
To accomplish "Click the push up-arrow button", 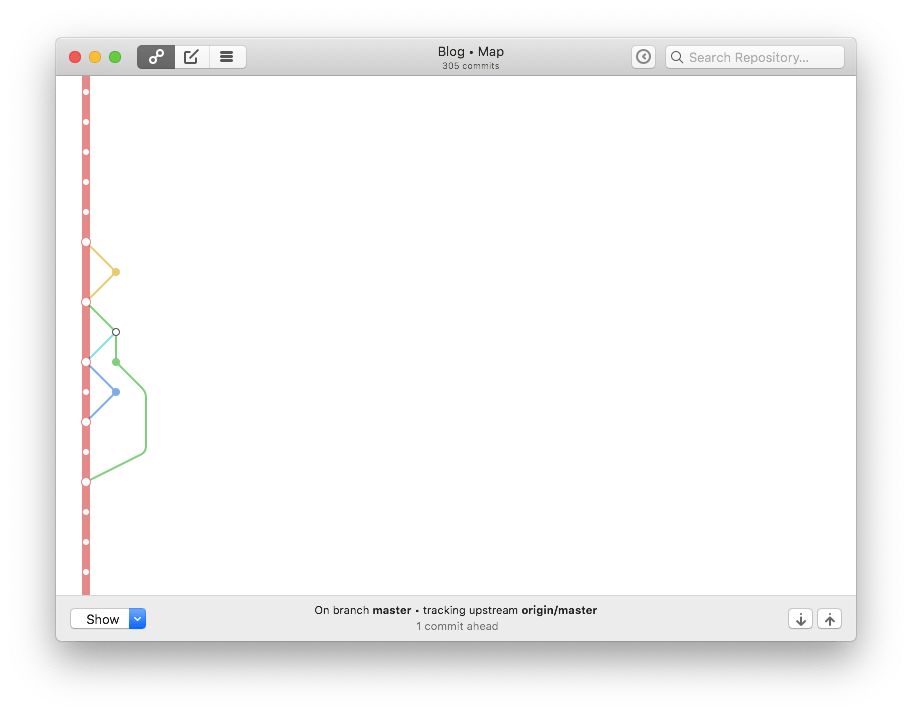I will (x=829, y=619).
